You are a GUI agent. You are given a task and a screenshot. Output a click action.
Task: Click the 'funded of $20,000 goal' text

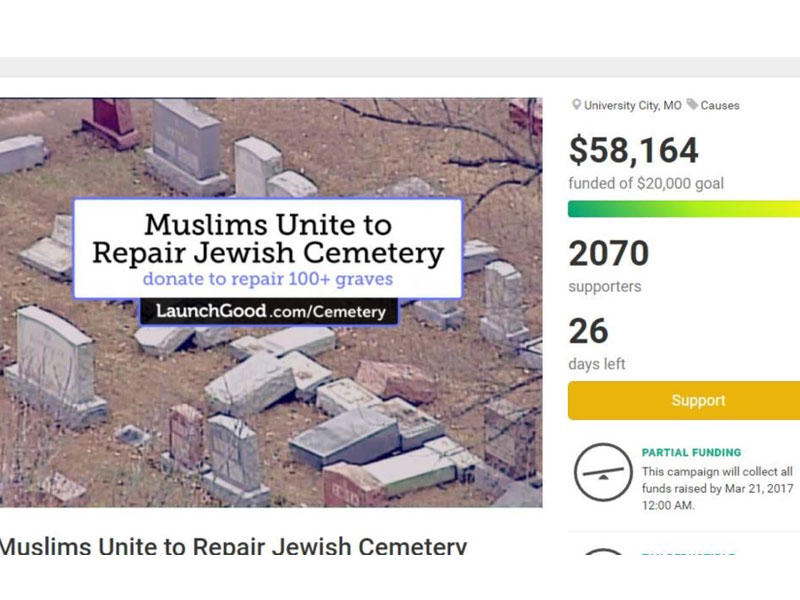tap(646, 184)
